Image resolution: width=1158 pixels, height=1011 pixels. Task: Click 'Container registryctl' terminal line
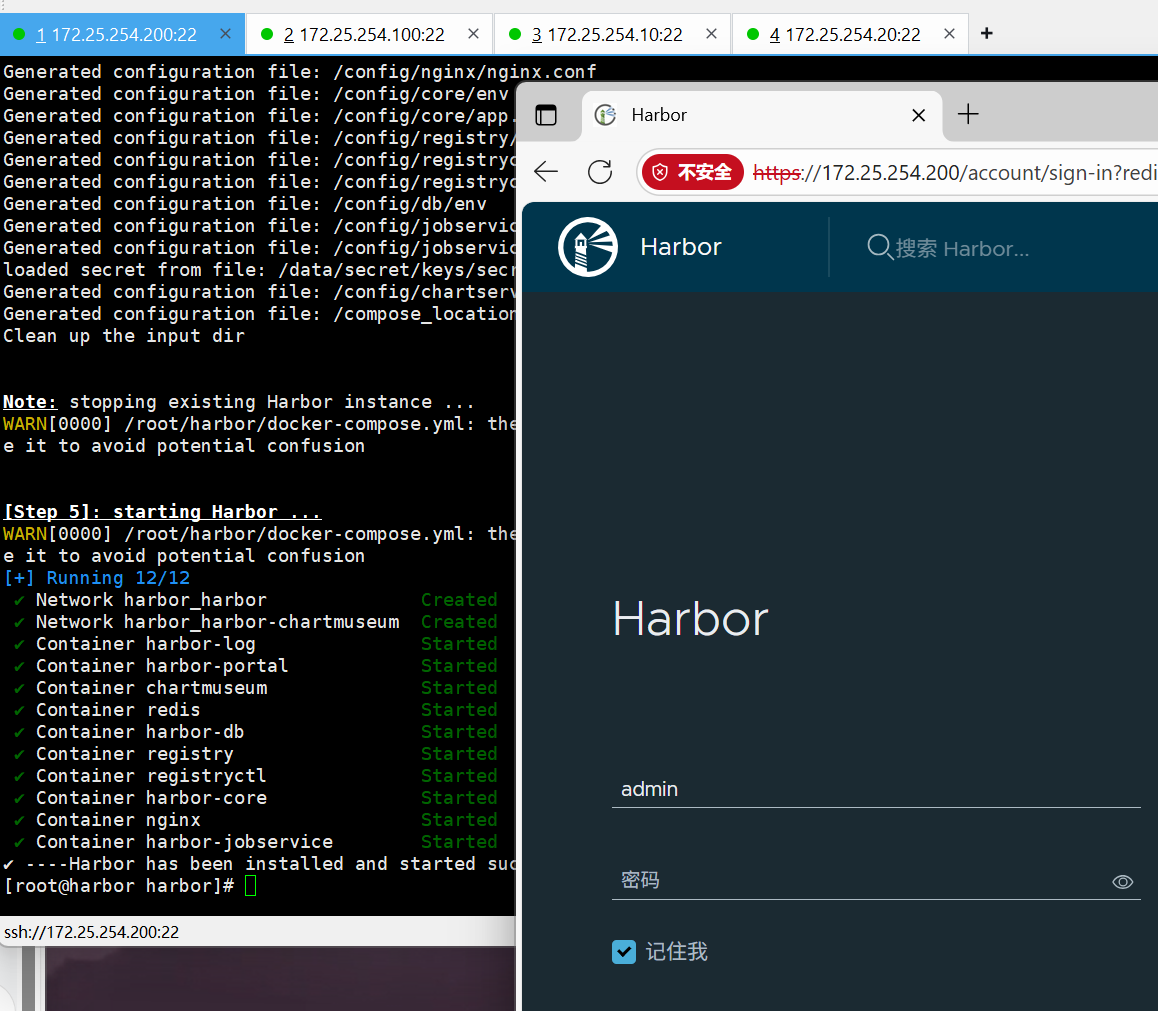(x=151, y=775)
